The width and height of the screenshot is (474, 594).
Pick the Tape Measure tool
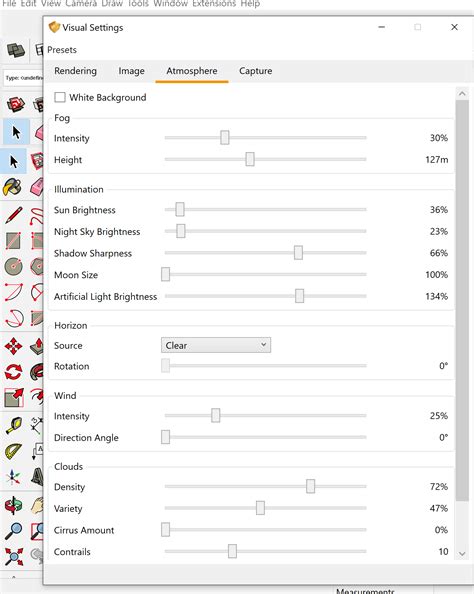[14, 425]
